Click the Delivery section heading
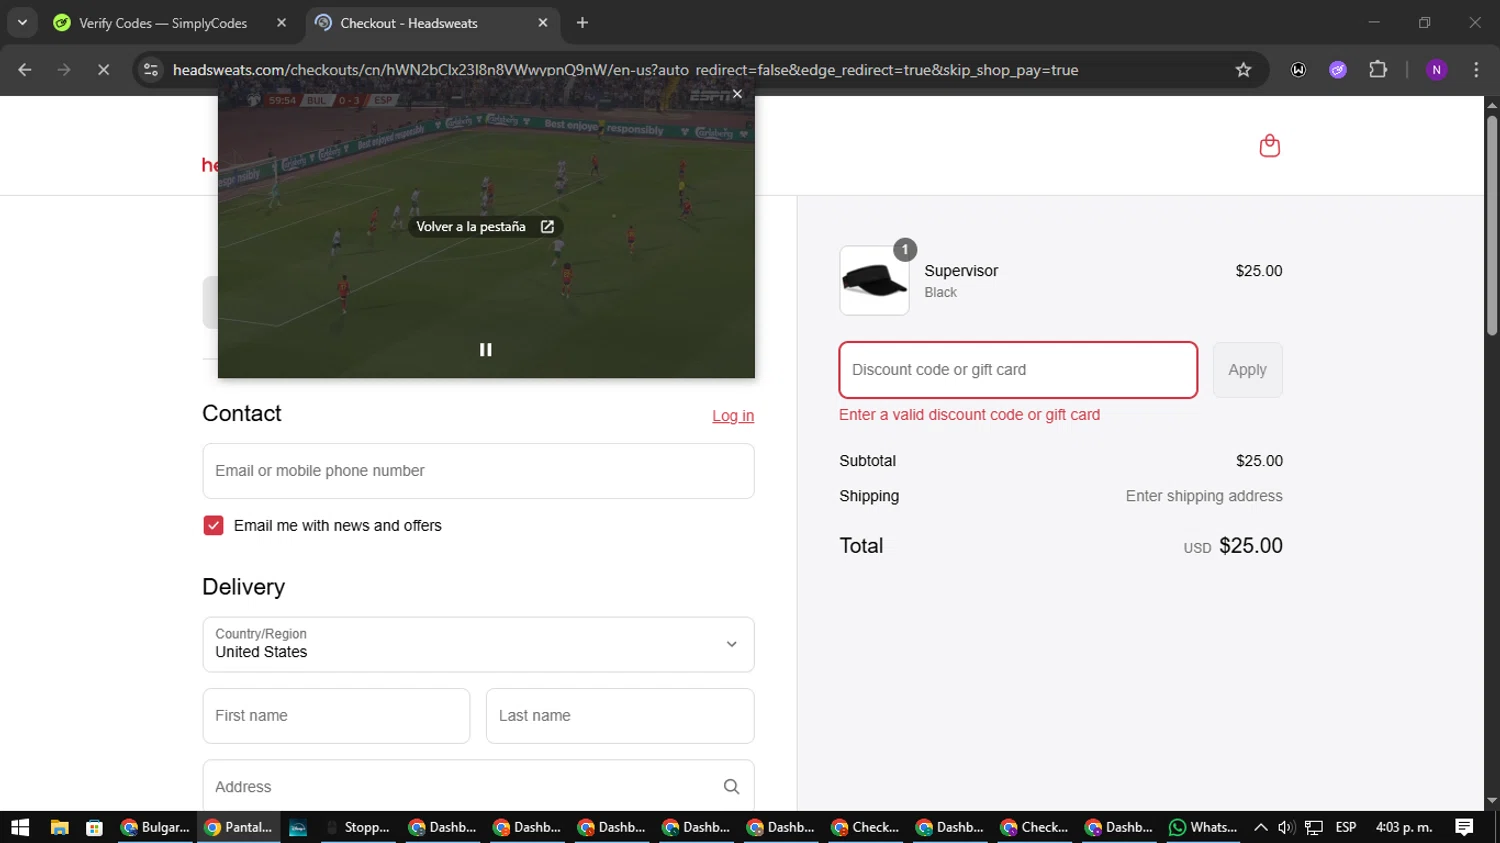The height and width of the screenshot is (843, 1500). pos(243,587)
